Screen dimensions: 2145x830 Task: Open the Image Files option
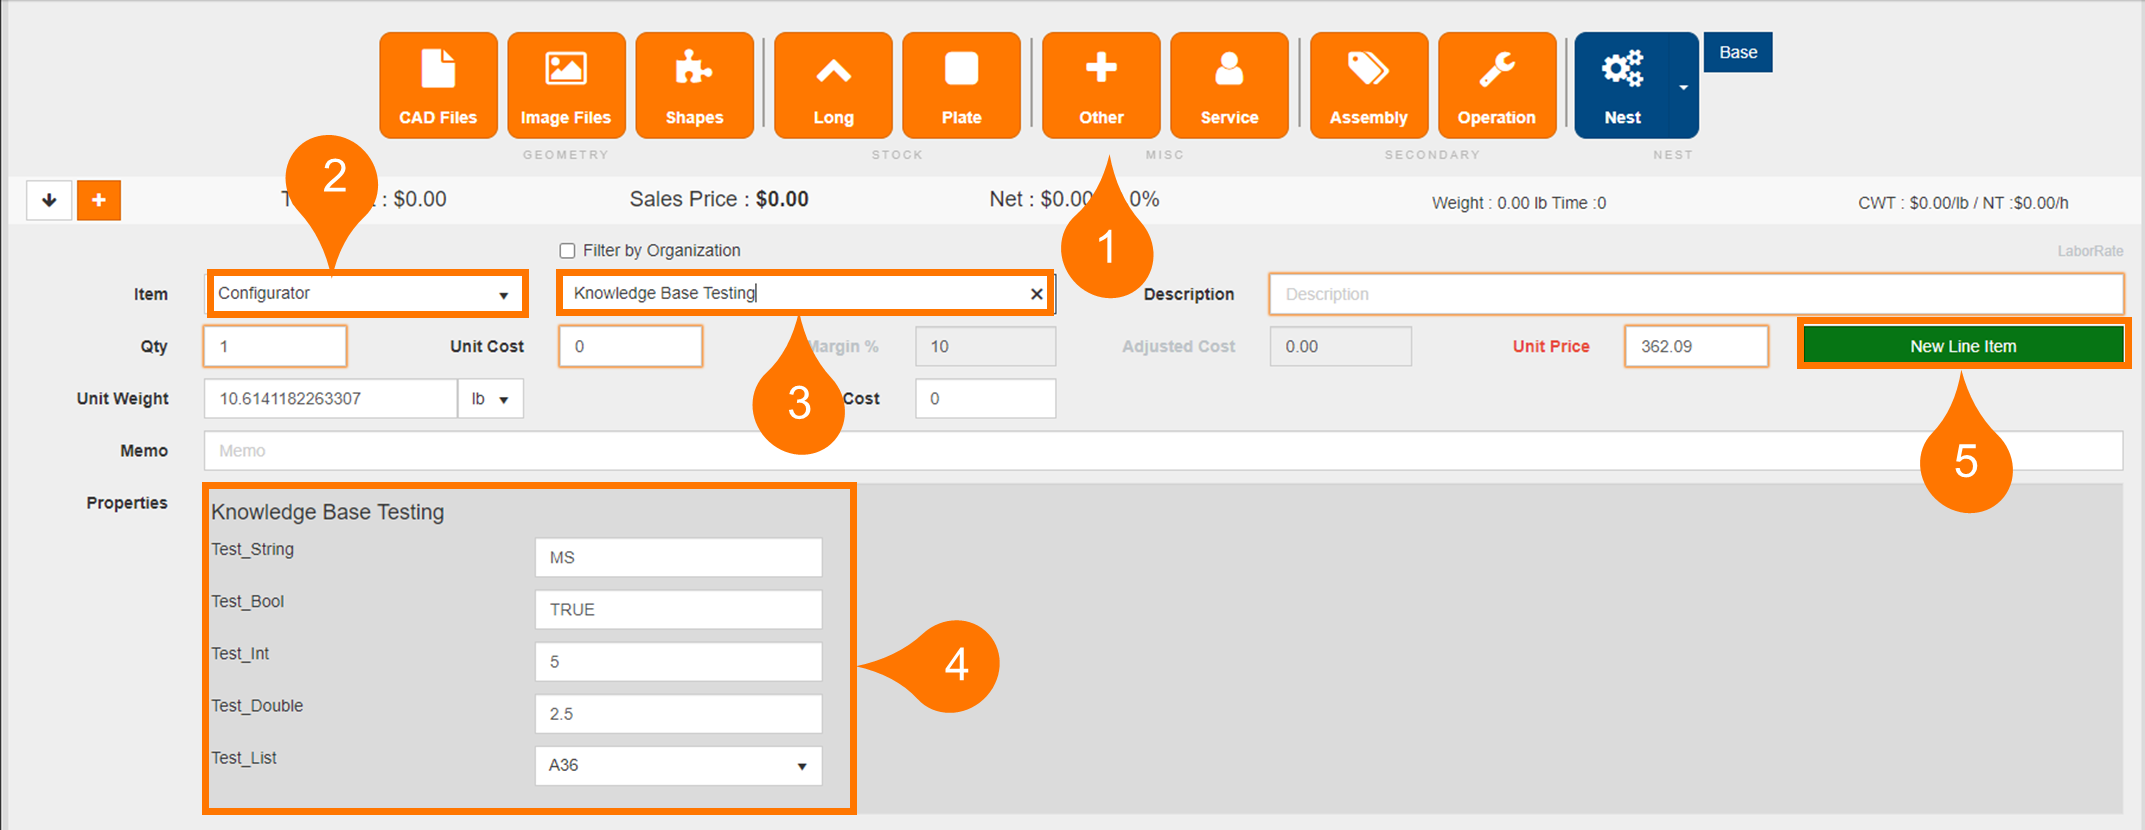click(566, 86)
